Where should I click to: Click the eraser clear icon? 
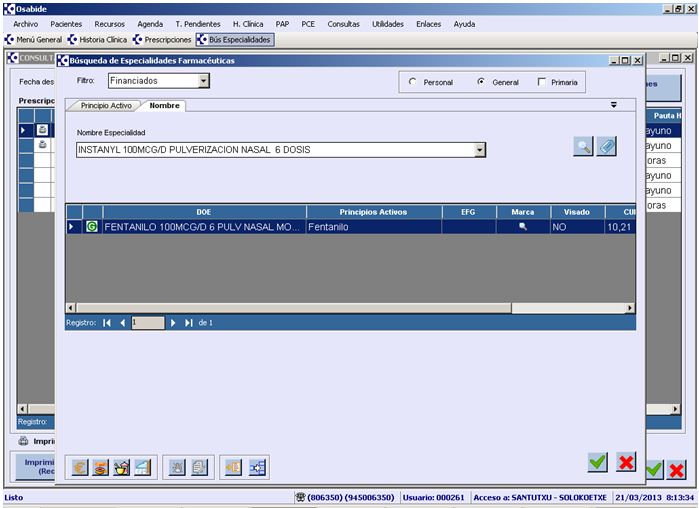point(607,147)
